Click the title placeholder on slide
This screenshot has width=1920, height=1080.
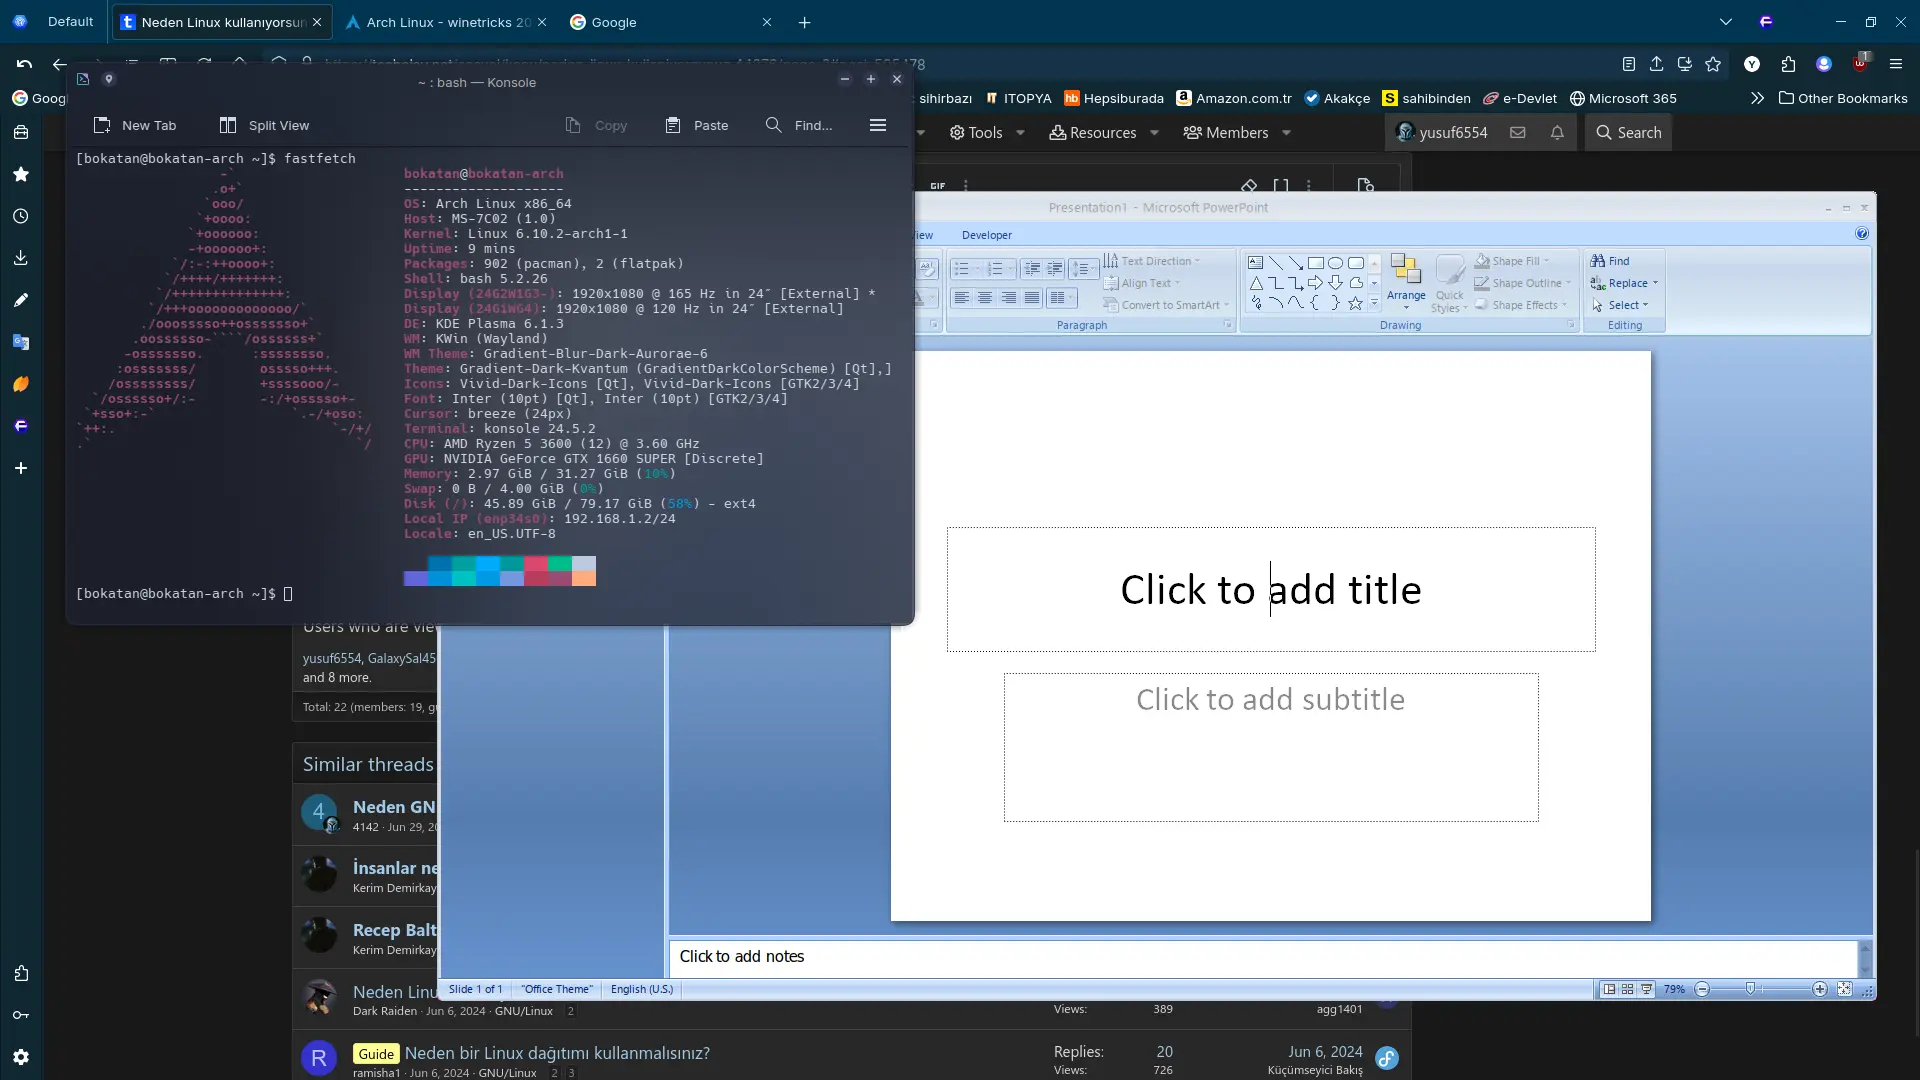click(x=1271, y=589)
